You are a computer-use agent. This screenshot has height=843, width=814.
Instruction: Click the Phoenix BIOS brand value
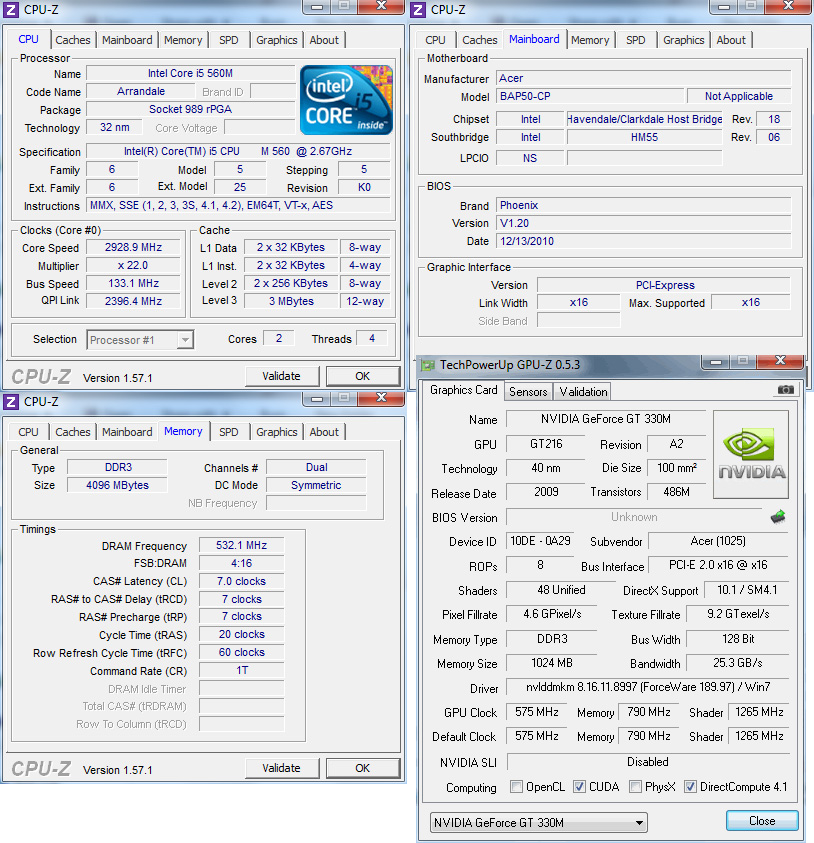point(644,205)
